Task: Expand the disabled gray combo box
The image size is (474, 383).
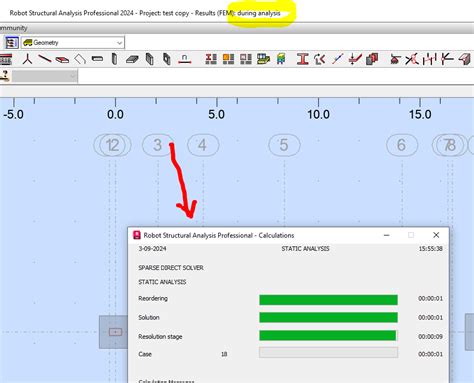Action: [45, 76]
